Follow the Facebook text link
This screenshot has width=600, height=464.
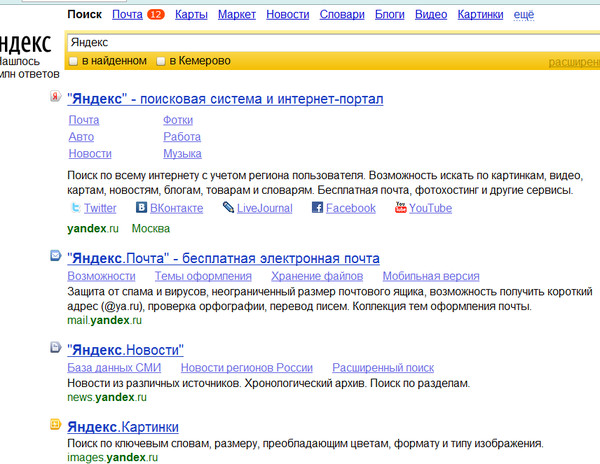point(351,208)
